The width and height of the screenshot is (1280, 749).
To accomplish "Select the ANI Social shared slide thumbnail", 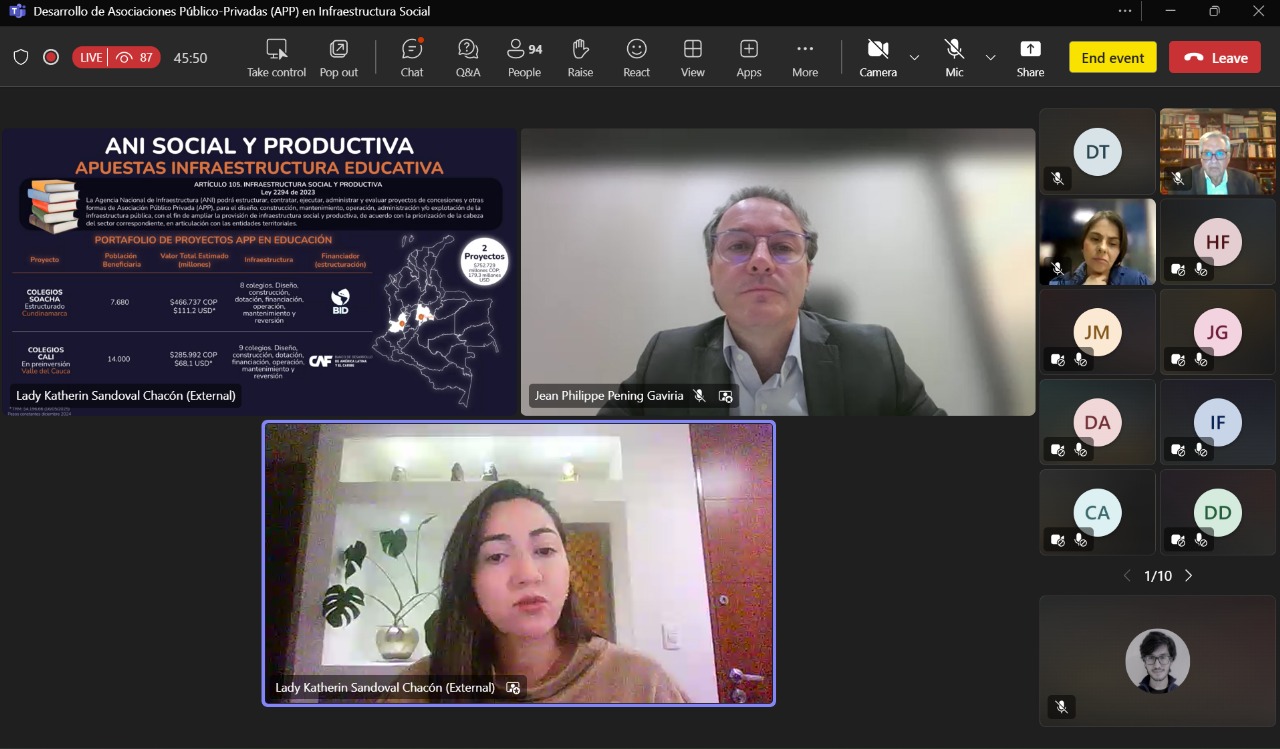I will pos(259,270).
